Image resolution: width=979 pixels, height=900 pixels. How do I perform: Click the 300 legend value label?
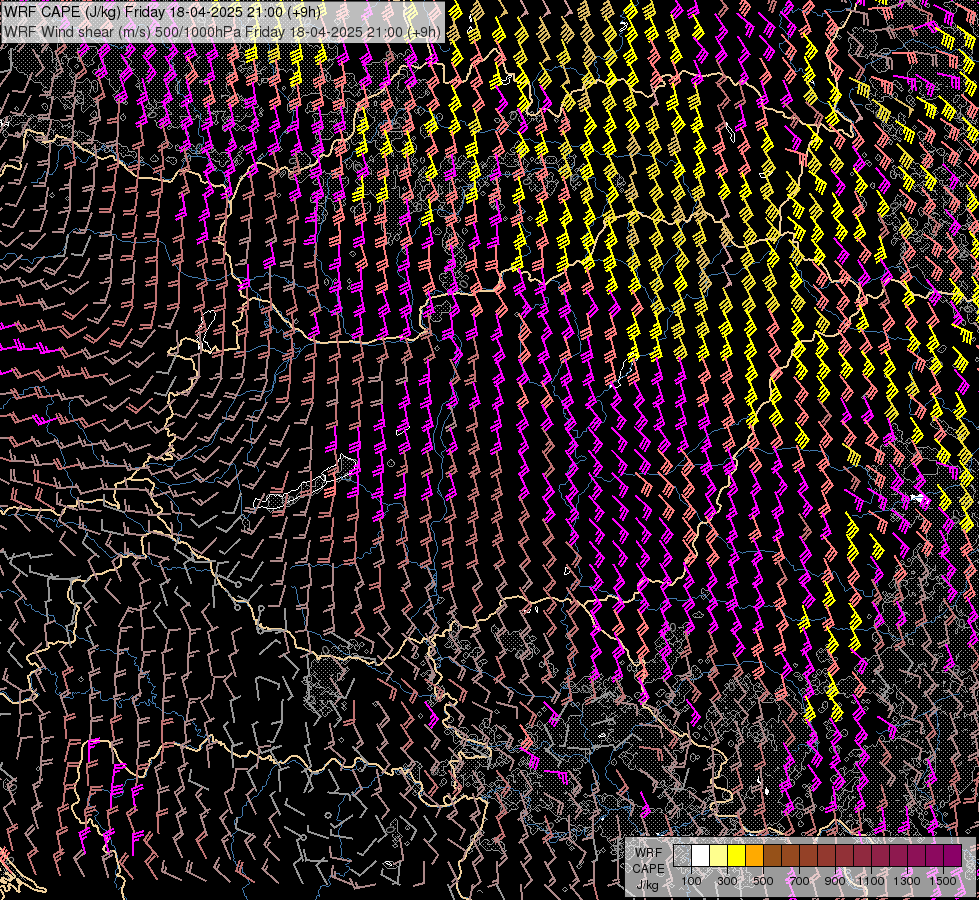(x=727, y=881)
